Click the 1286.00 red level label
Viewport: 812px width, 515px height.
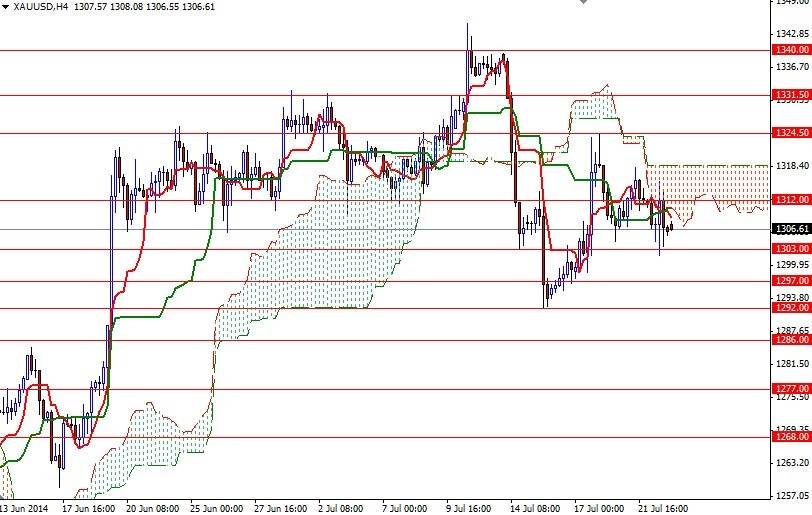tap(790, 340)
